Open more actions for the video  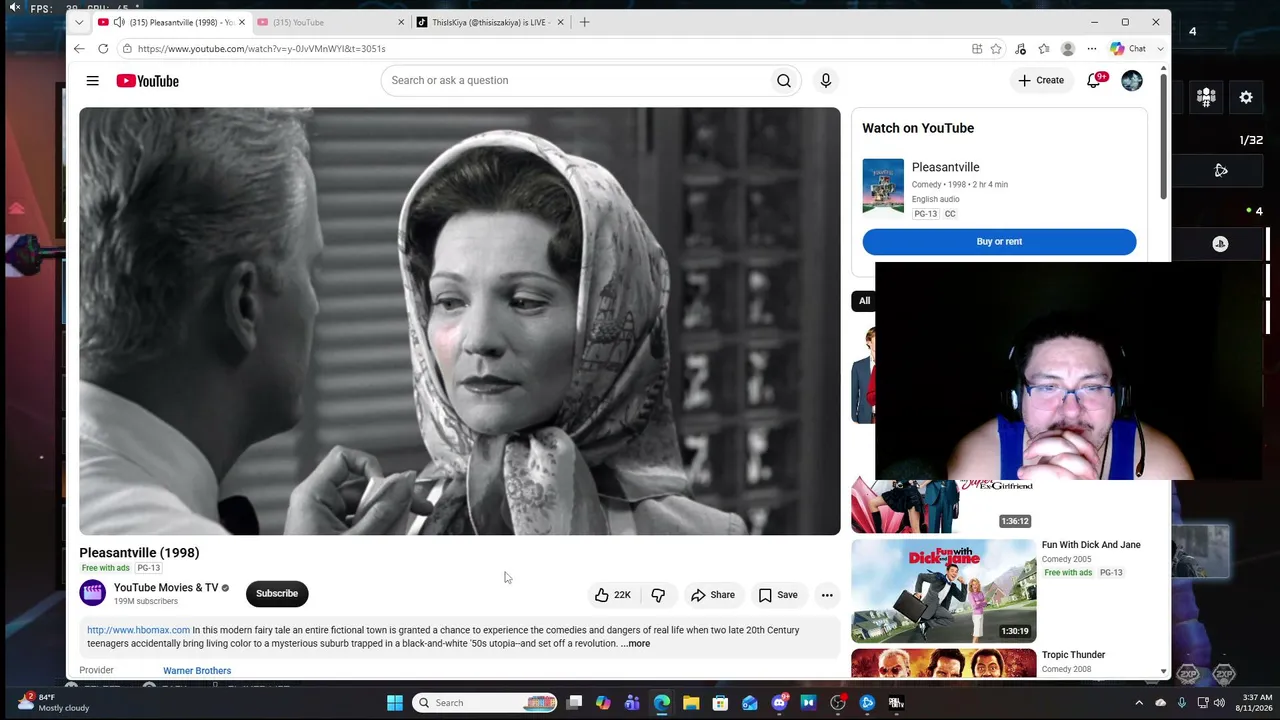coord(827,595)
